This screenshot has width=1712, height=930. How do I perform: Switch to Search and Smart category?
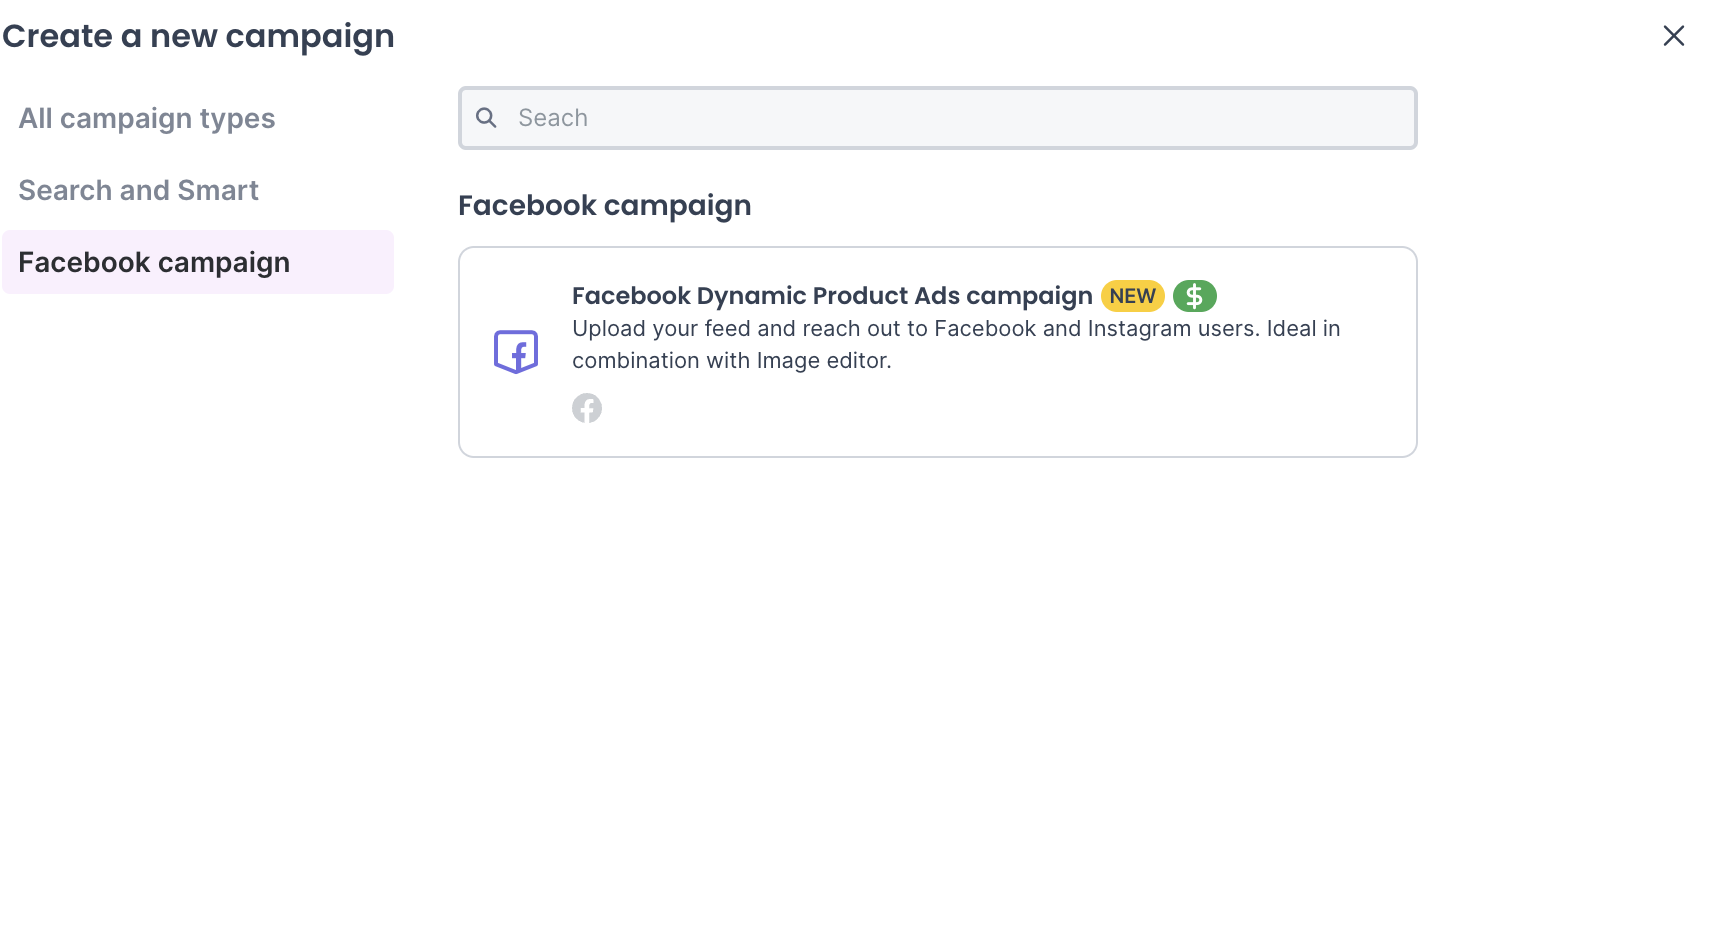[x=138, y=190]
